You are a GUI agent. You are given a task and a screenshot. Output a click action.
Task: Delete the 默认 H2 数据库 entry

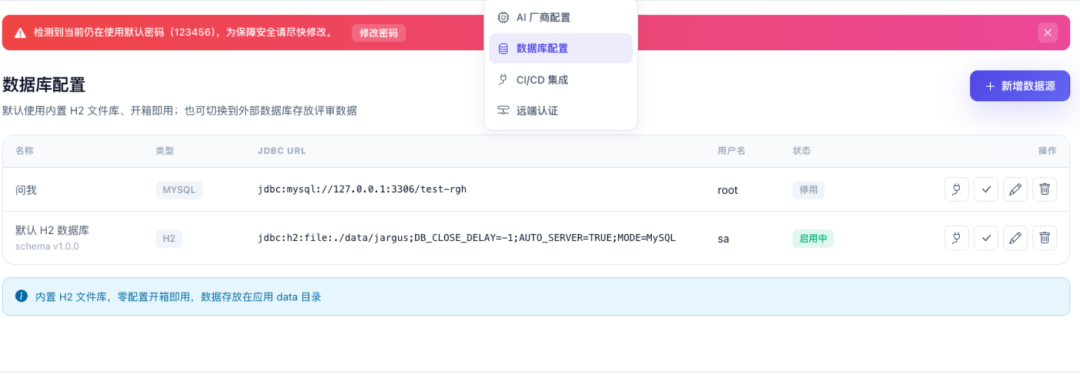[1044, 238]
